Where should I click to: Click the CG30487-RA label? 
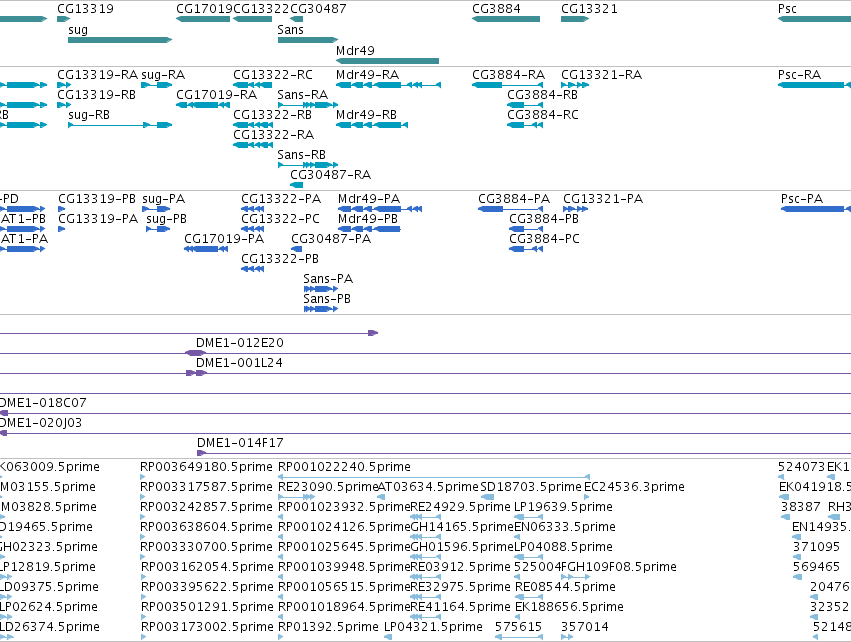pos(331,175)
